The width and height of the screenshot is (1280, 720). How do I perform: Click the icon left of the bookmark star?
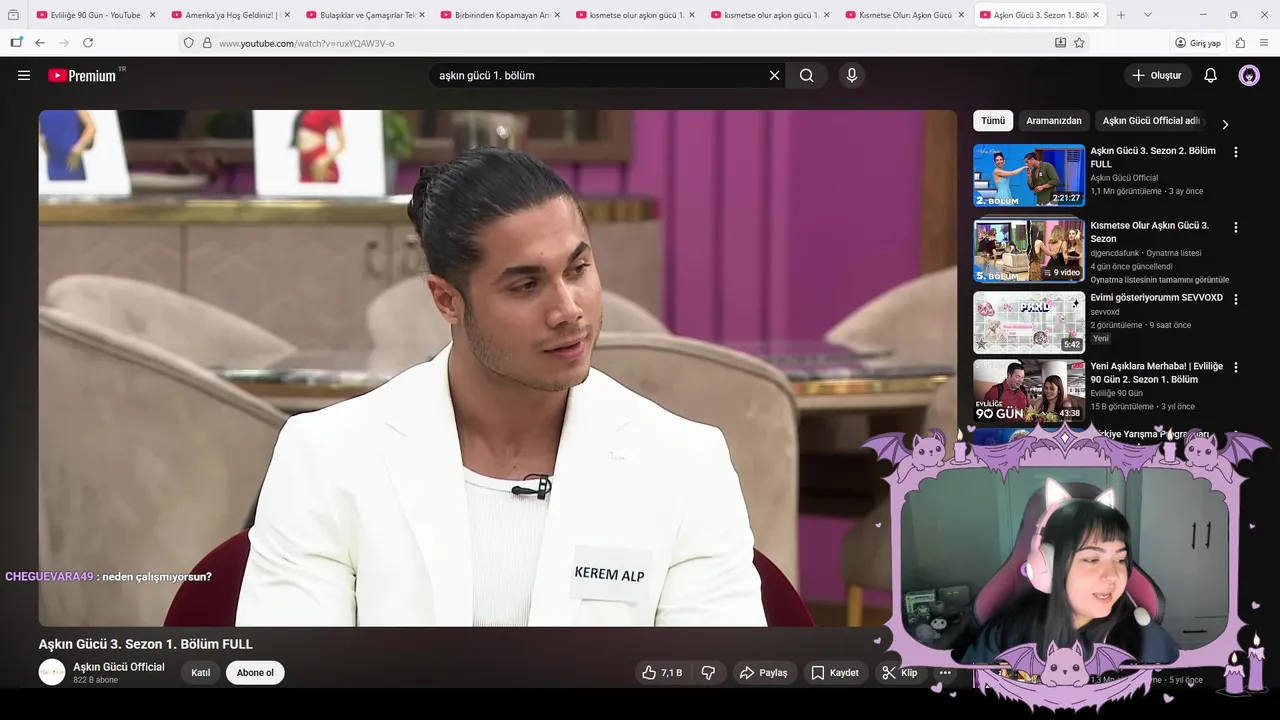point(1060,43)
